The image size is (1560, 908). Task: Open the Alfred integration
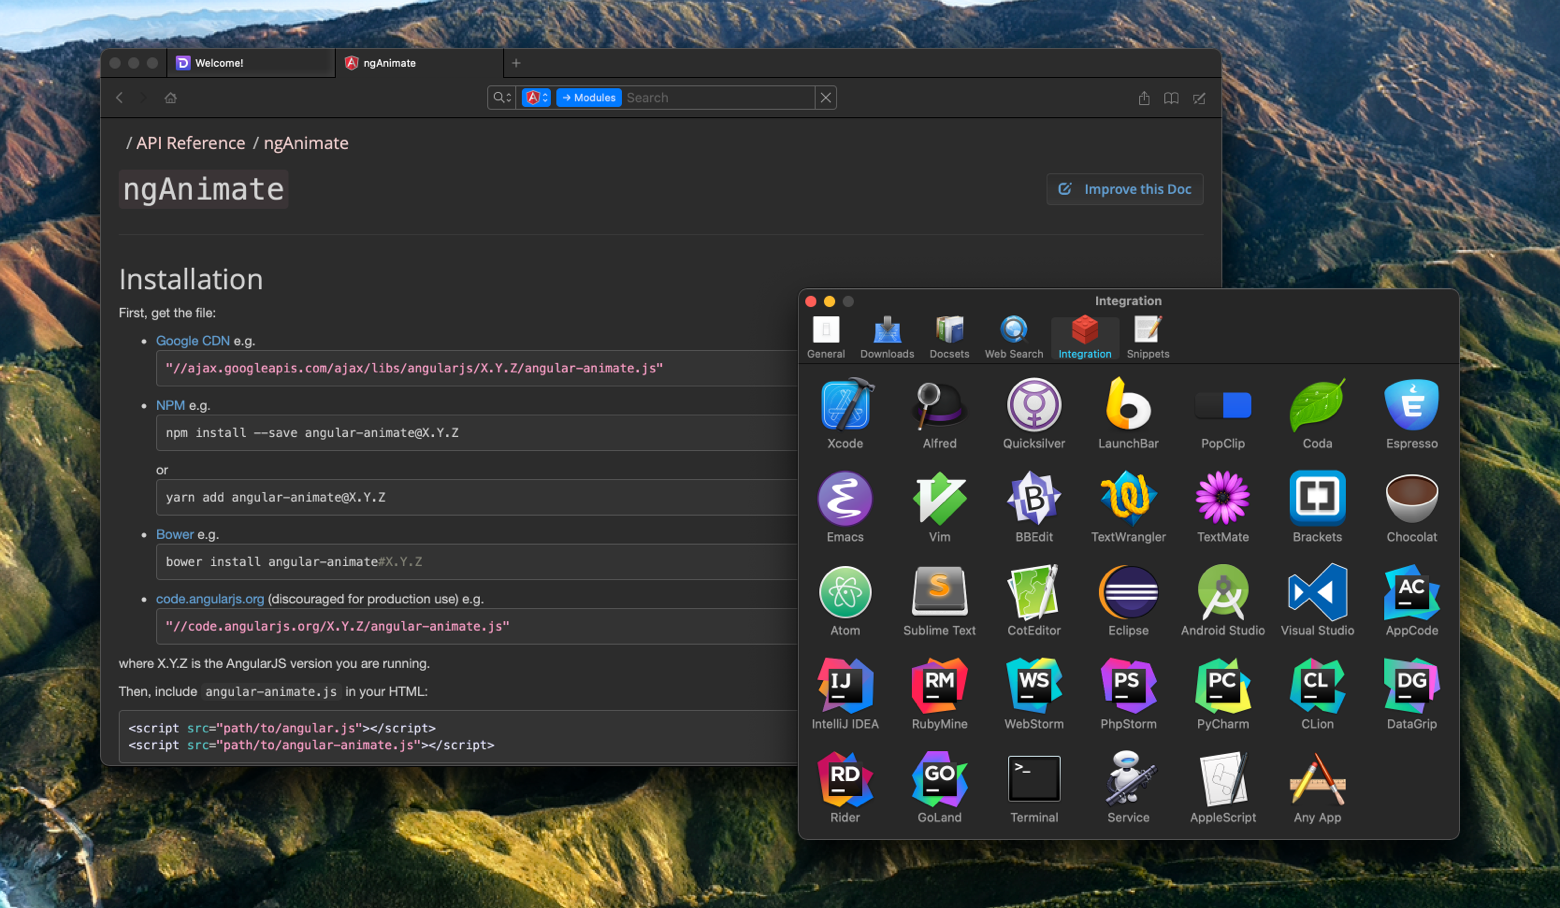(939, 405)
